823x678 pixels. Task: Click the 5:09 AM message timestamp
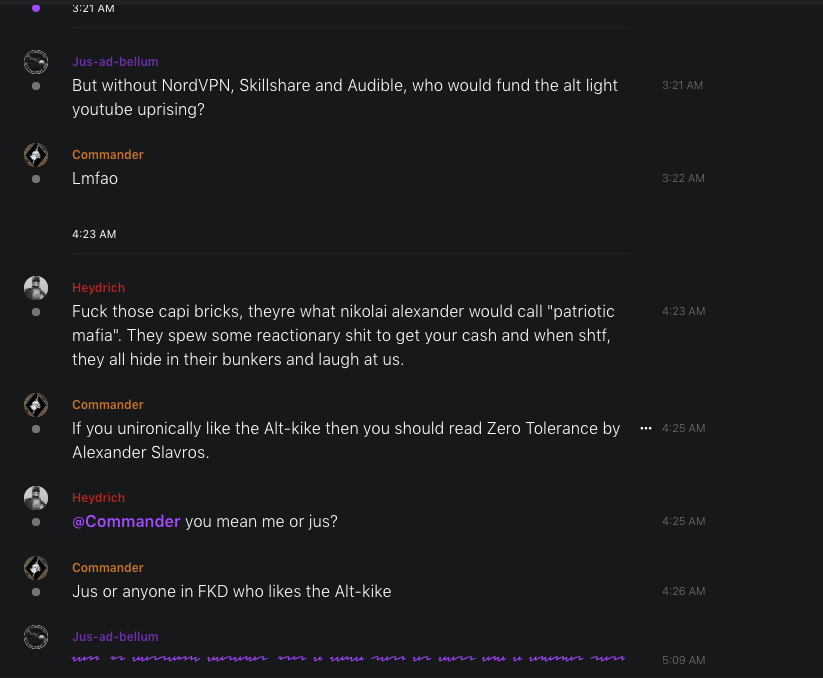[683, 660]
